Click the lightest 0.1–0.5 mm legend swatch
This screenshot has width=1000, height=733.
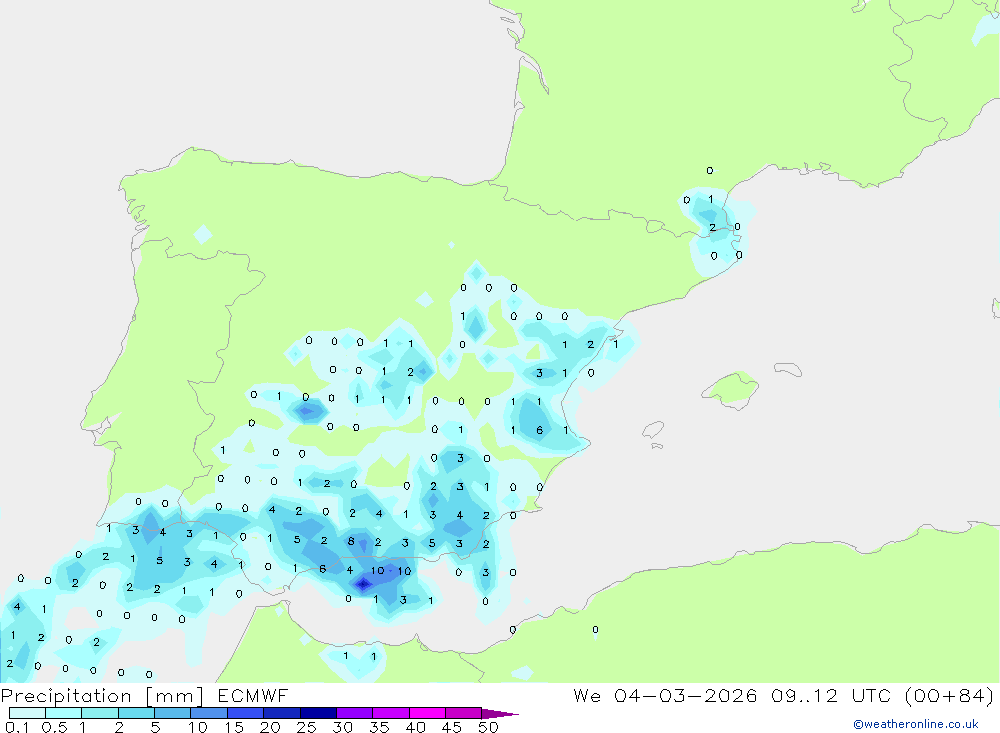(27, 713)
